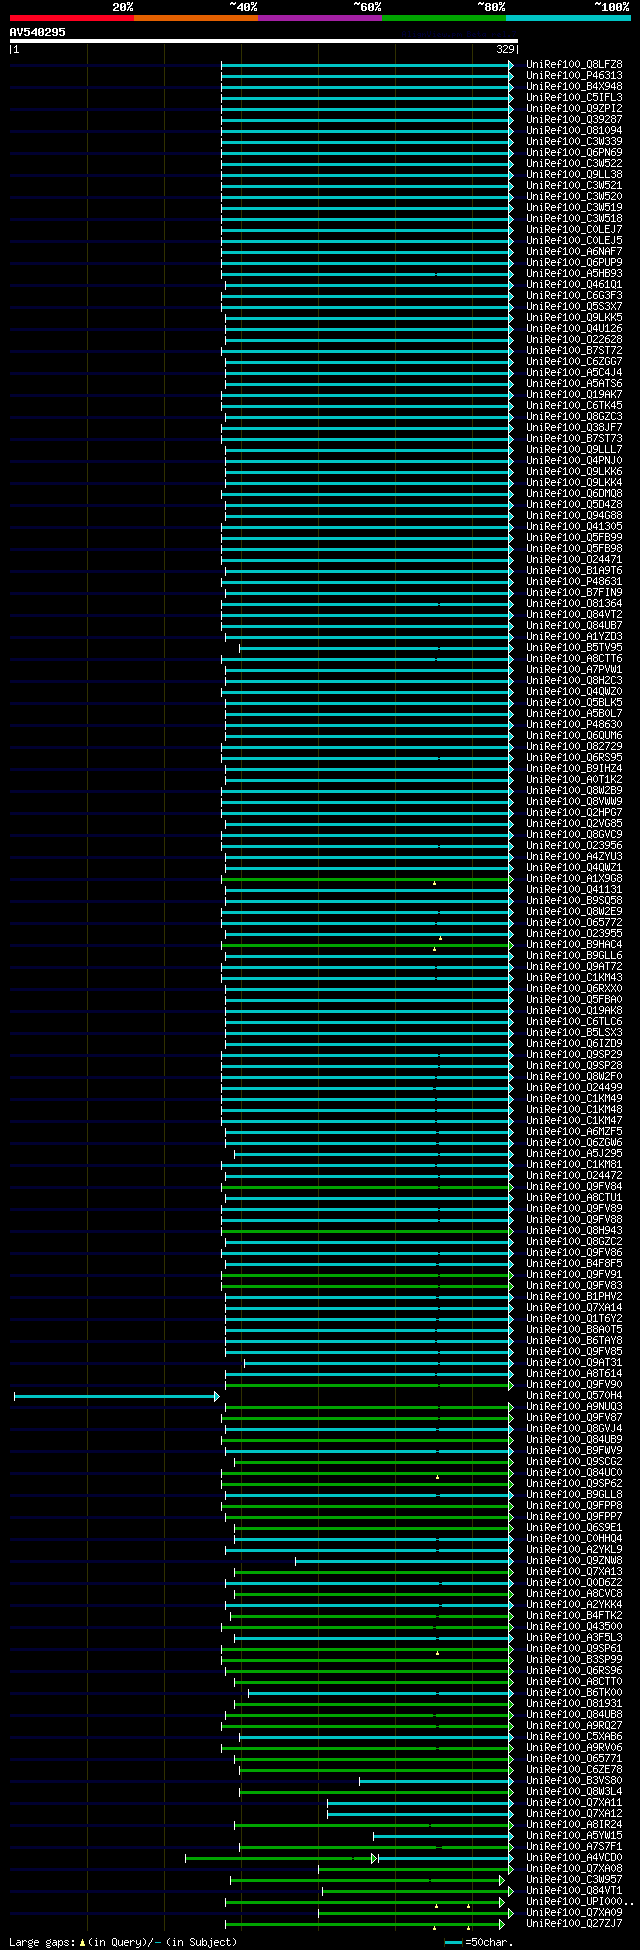Select the UniRef100_Q5S3X7 label
Screen dimensions: 640x1950
(x=574, y=306)
